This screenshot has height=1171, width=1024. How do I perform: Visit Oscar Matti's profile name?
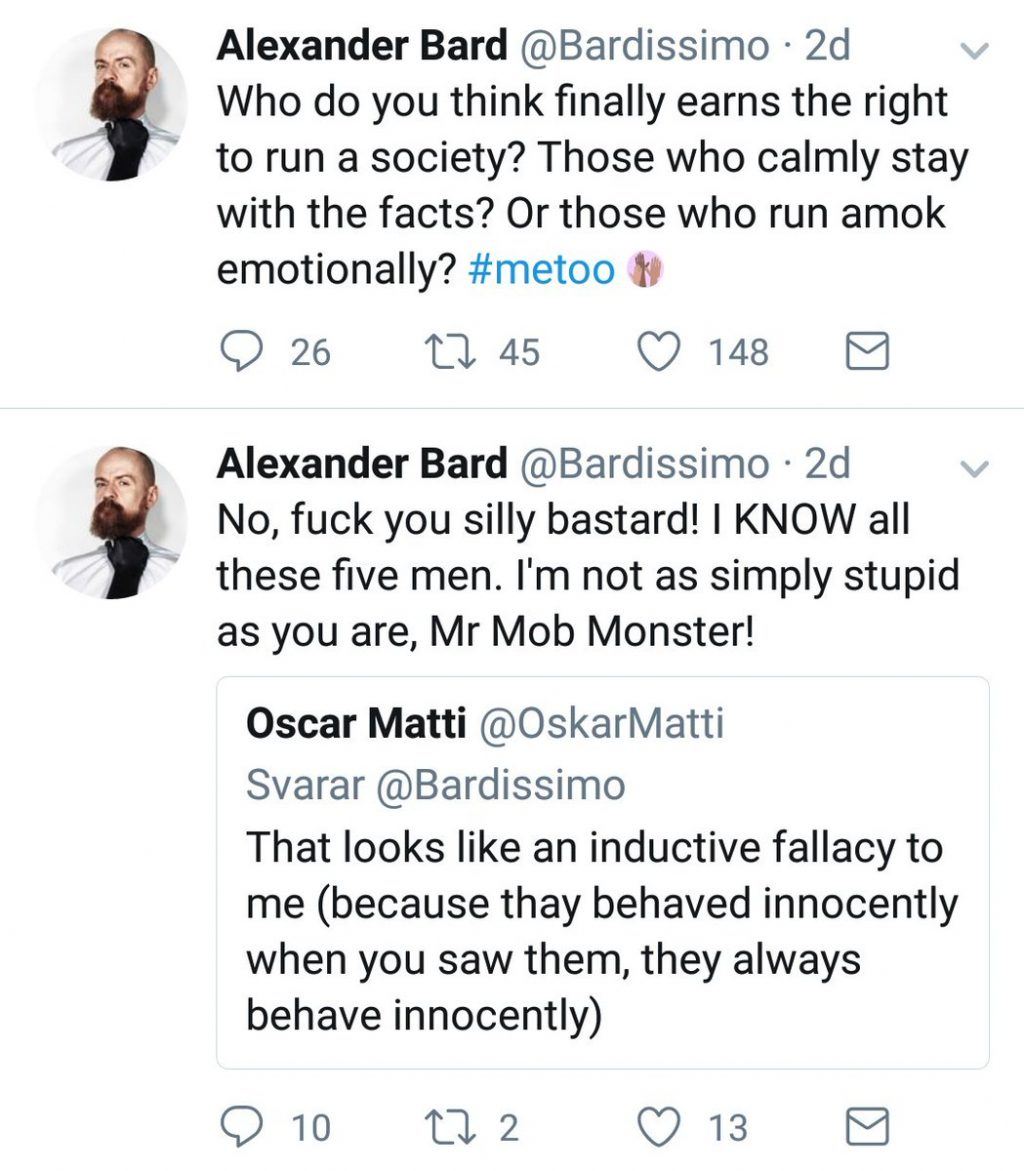(356, 724)
